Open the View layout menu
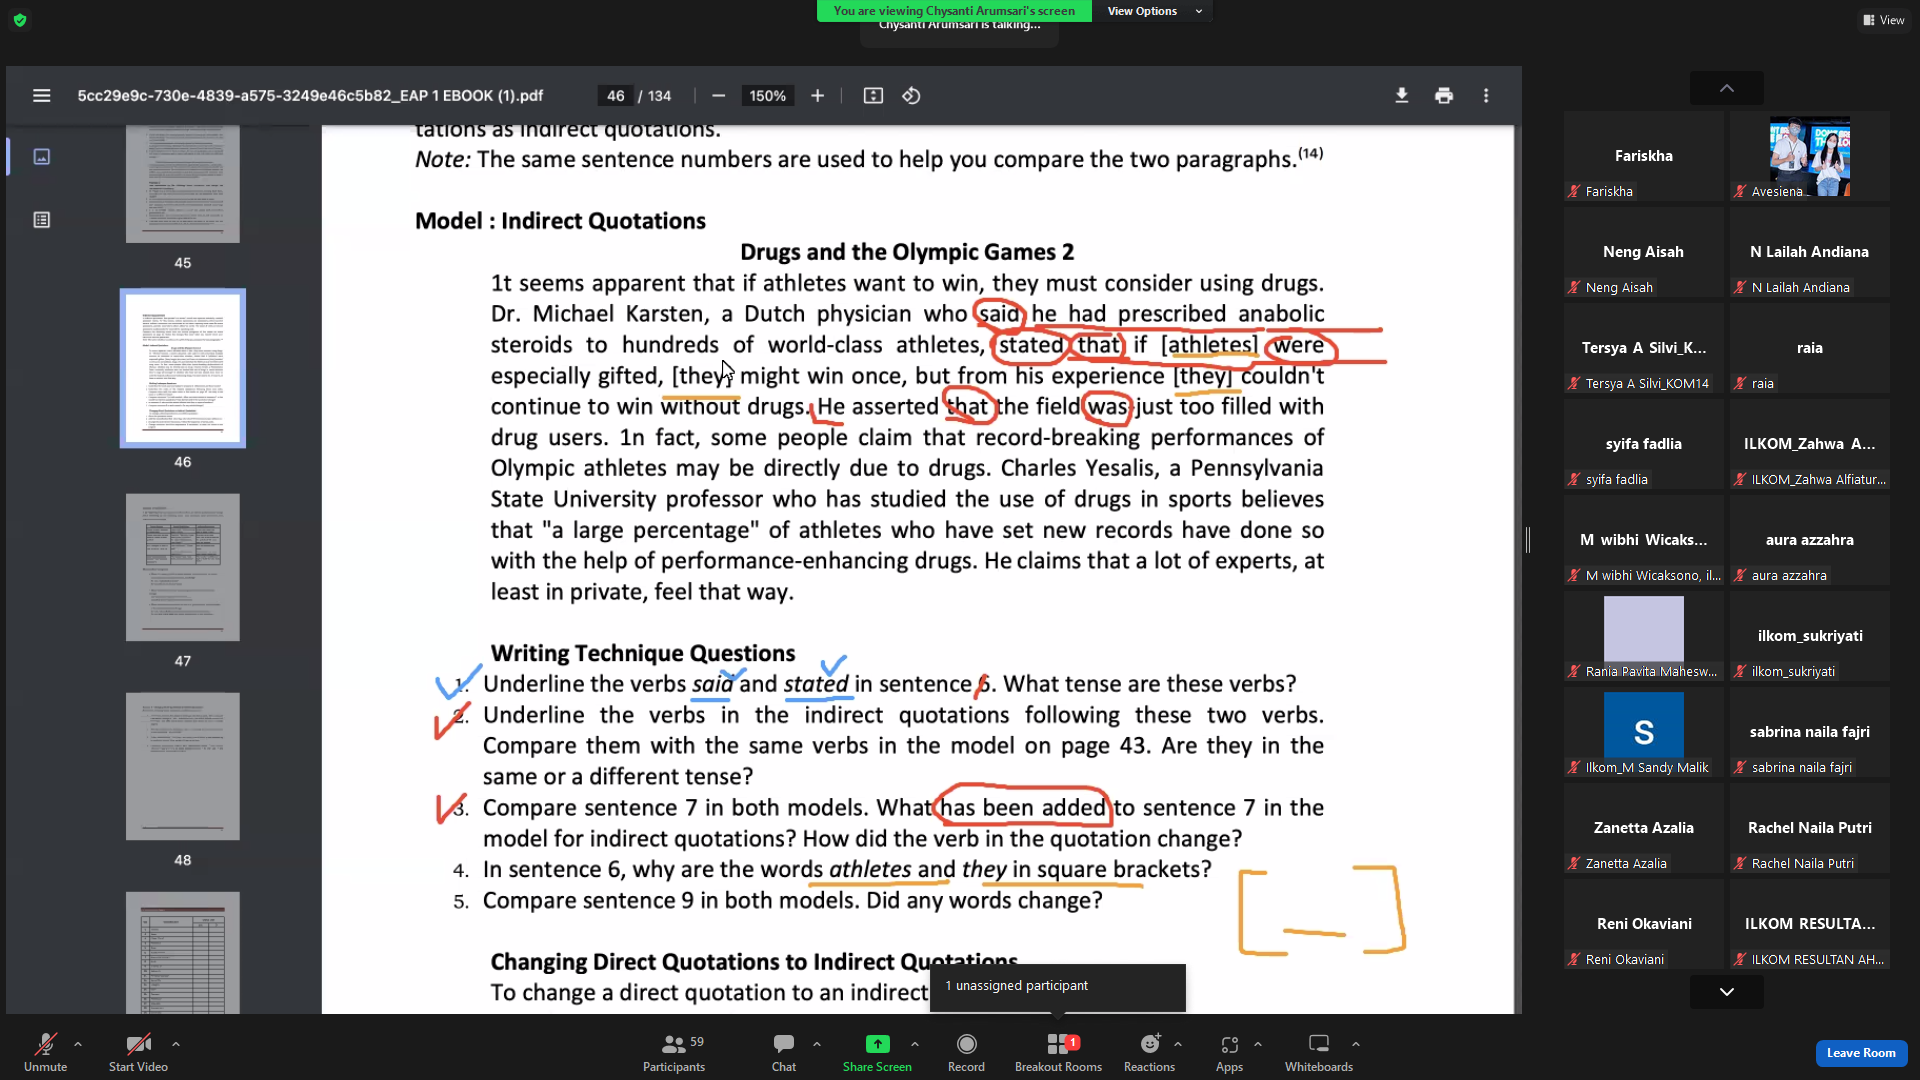Viewport: 1920px width, 1080px height. (x=1884, y=20)
